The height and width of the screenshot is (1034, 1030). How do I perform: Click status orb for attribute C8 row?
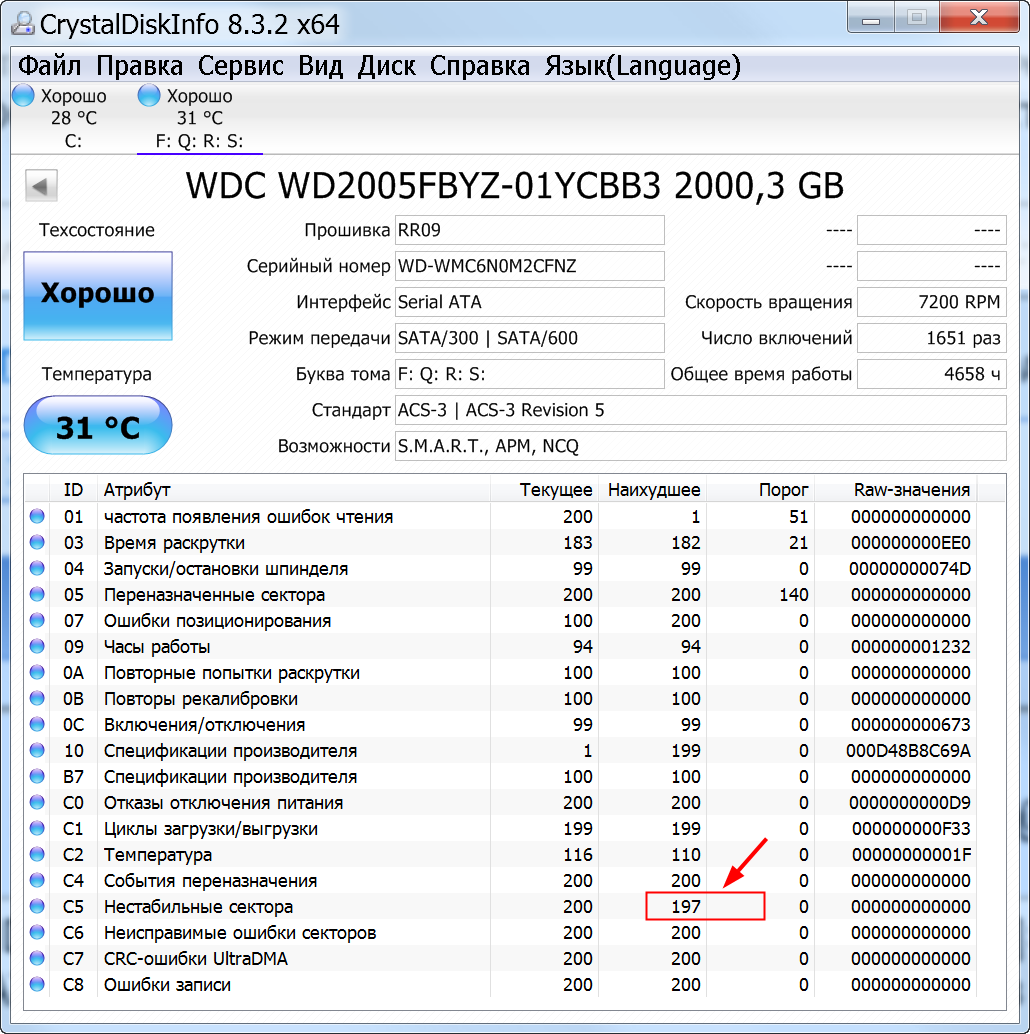coord(37,984)
